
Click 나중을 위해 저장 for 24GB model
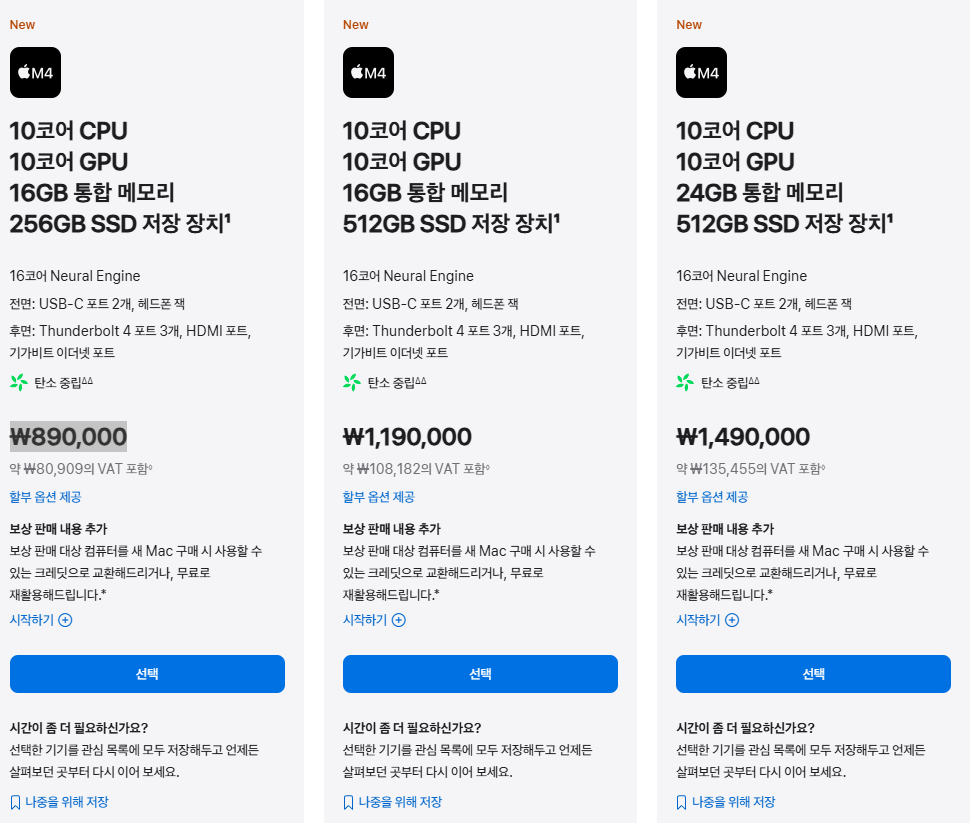tap(733, 803)
